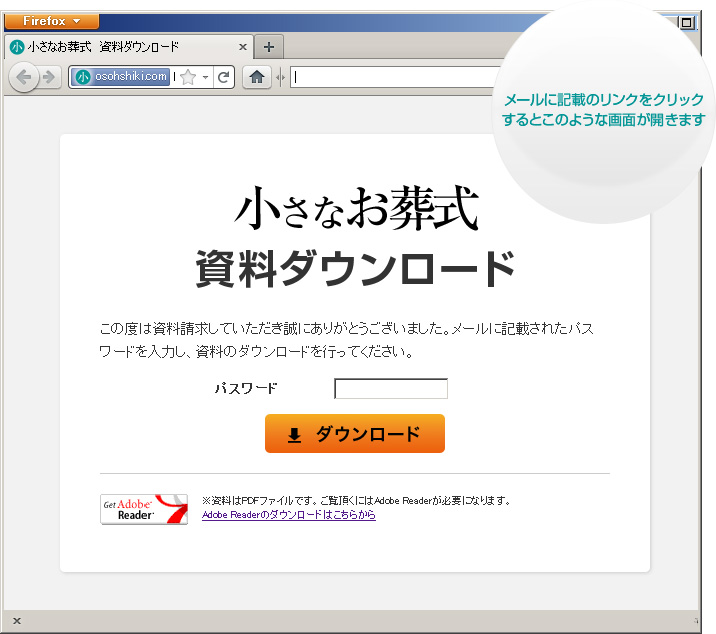Open the URL history dropdown arrow
716x634 pixels.
[205, 77]
